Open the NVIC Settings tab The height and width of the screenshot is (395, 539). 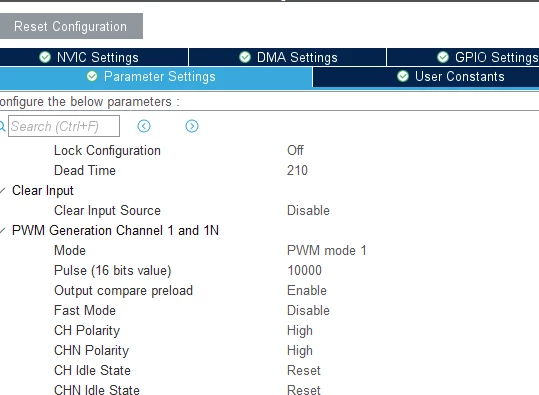pyautogui.click(x=94, y=57)
